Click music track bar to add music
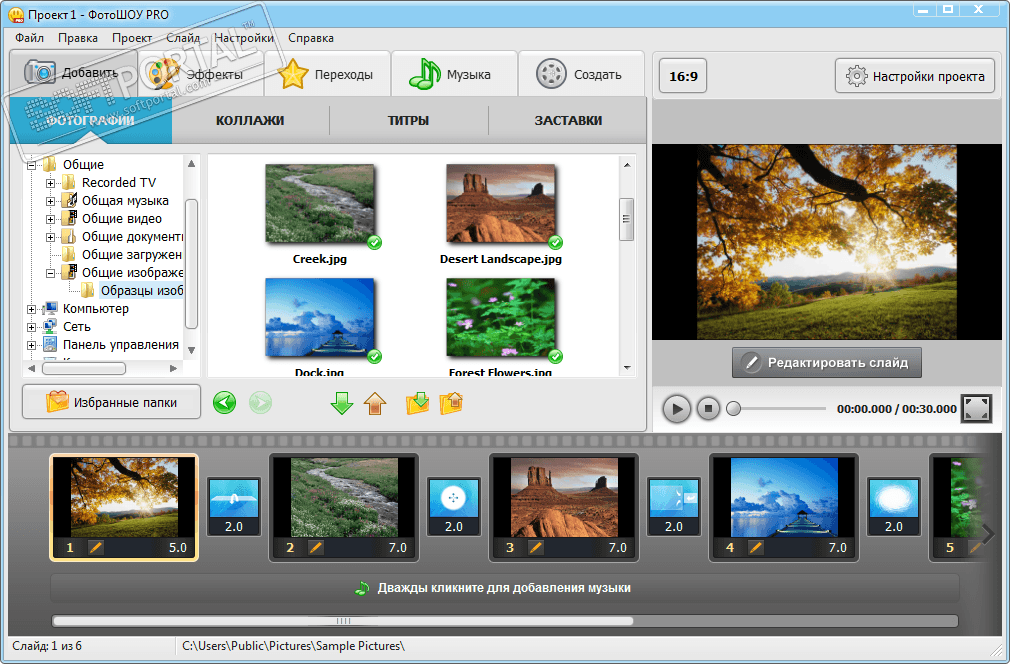This screenshot has height=664, width=1010. [504, 588]
